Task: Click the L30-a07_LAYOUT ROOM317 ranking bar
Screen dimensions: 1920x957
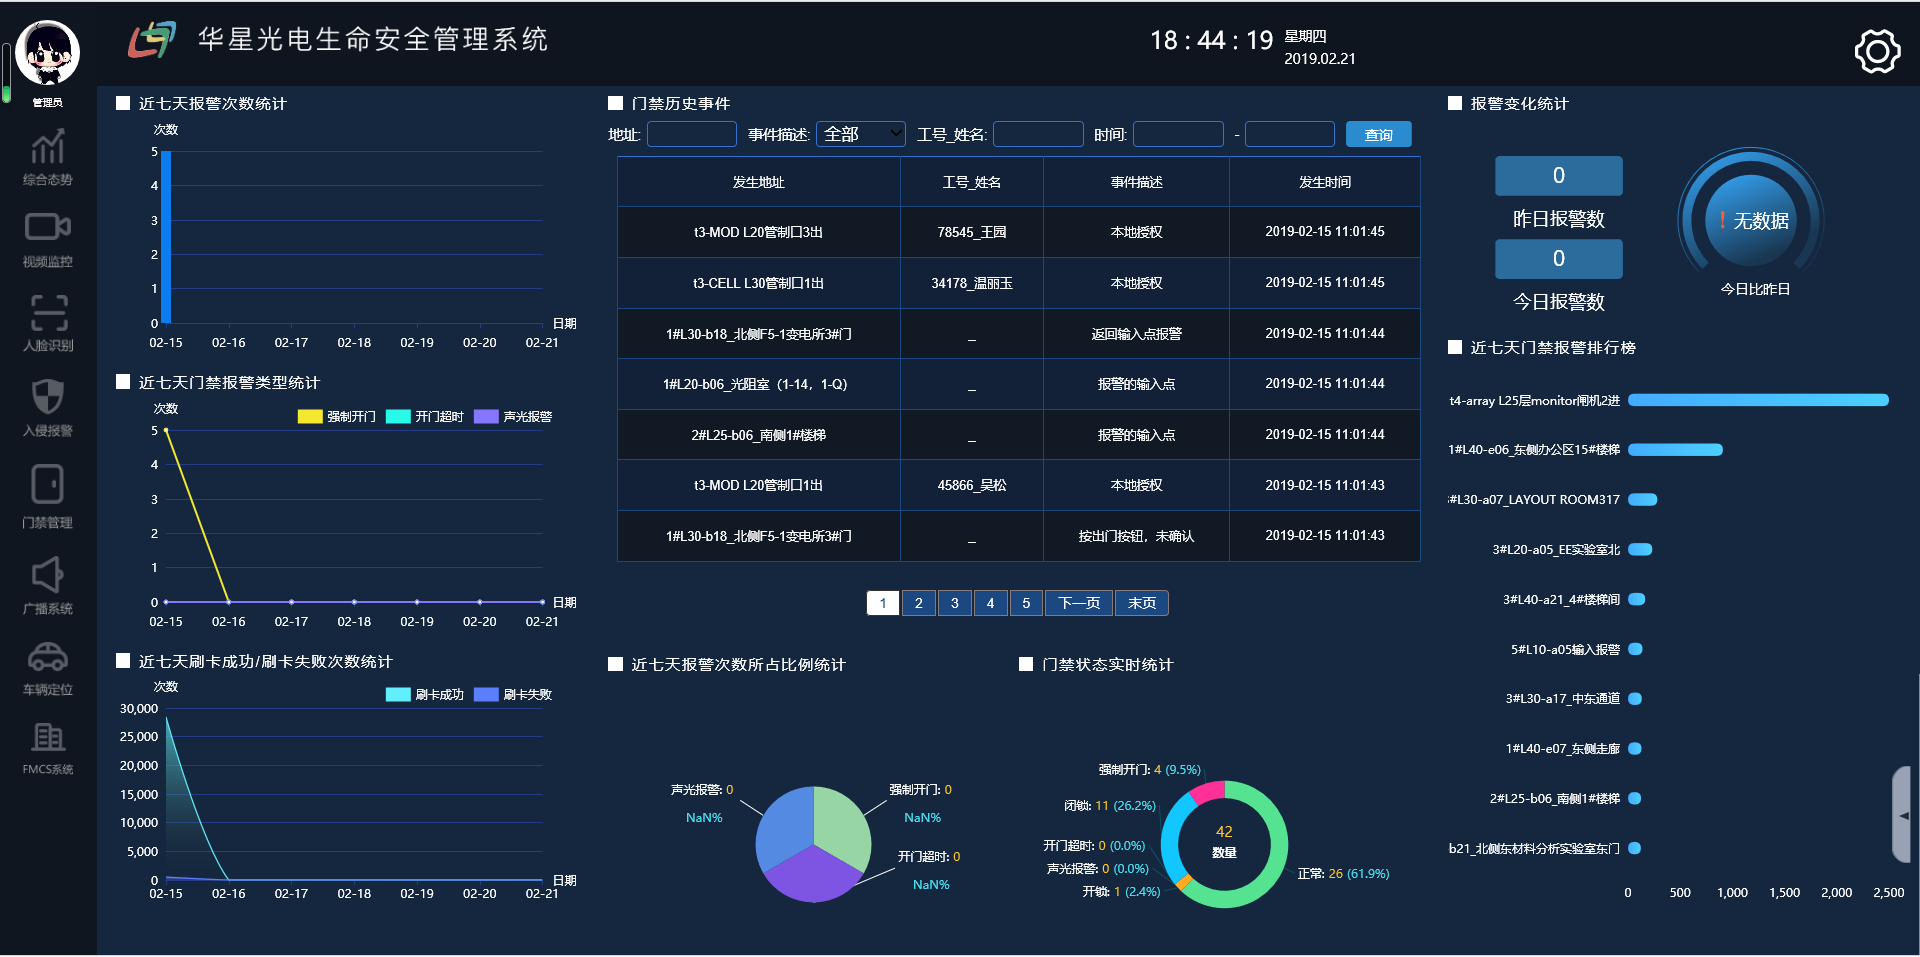Action: click(x=1642, y=499)
